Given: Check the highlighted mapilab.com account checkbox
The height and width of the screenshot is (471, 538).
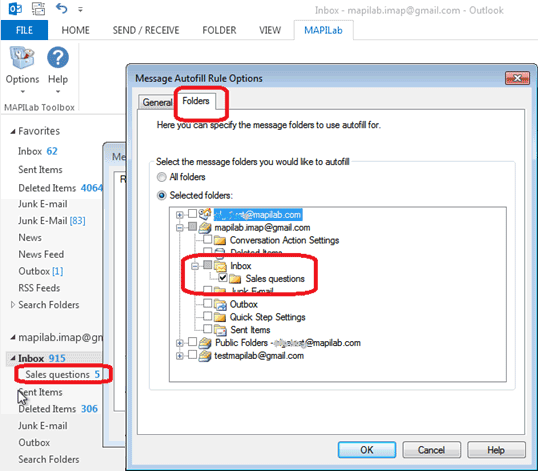Looking at the screenshot, I should [x=192, y=214].
